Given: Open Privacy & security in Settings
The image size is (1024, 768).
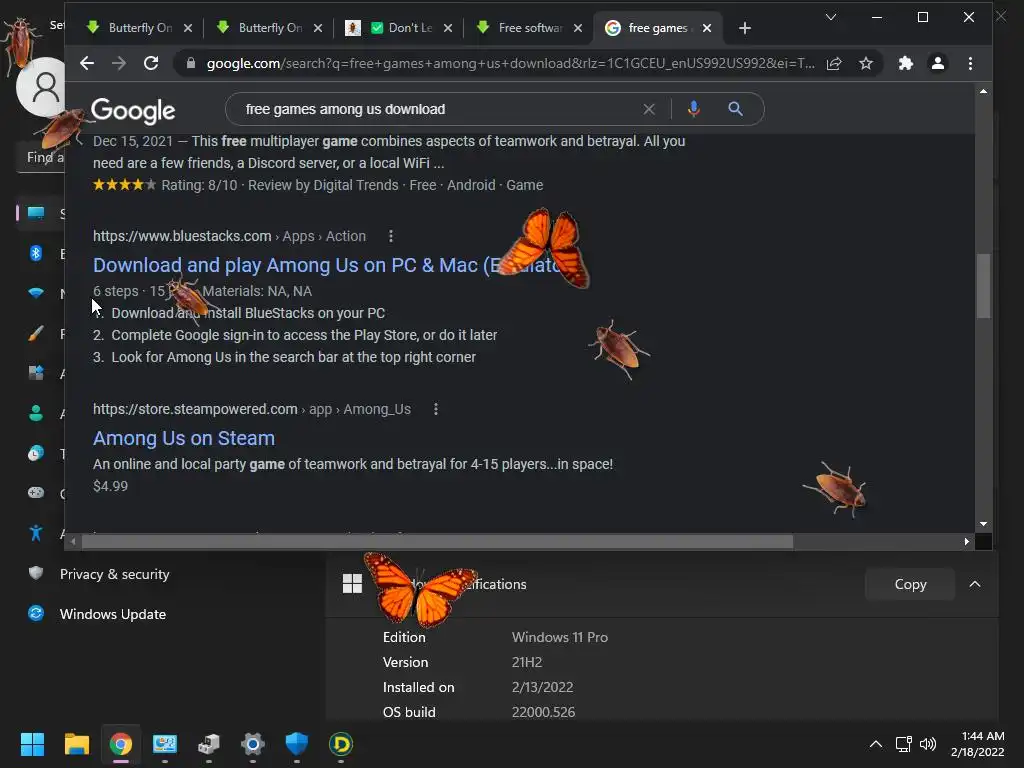Looking at the screenshot, I should tap(114, 574).
